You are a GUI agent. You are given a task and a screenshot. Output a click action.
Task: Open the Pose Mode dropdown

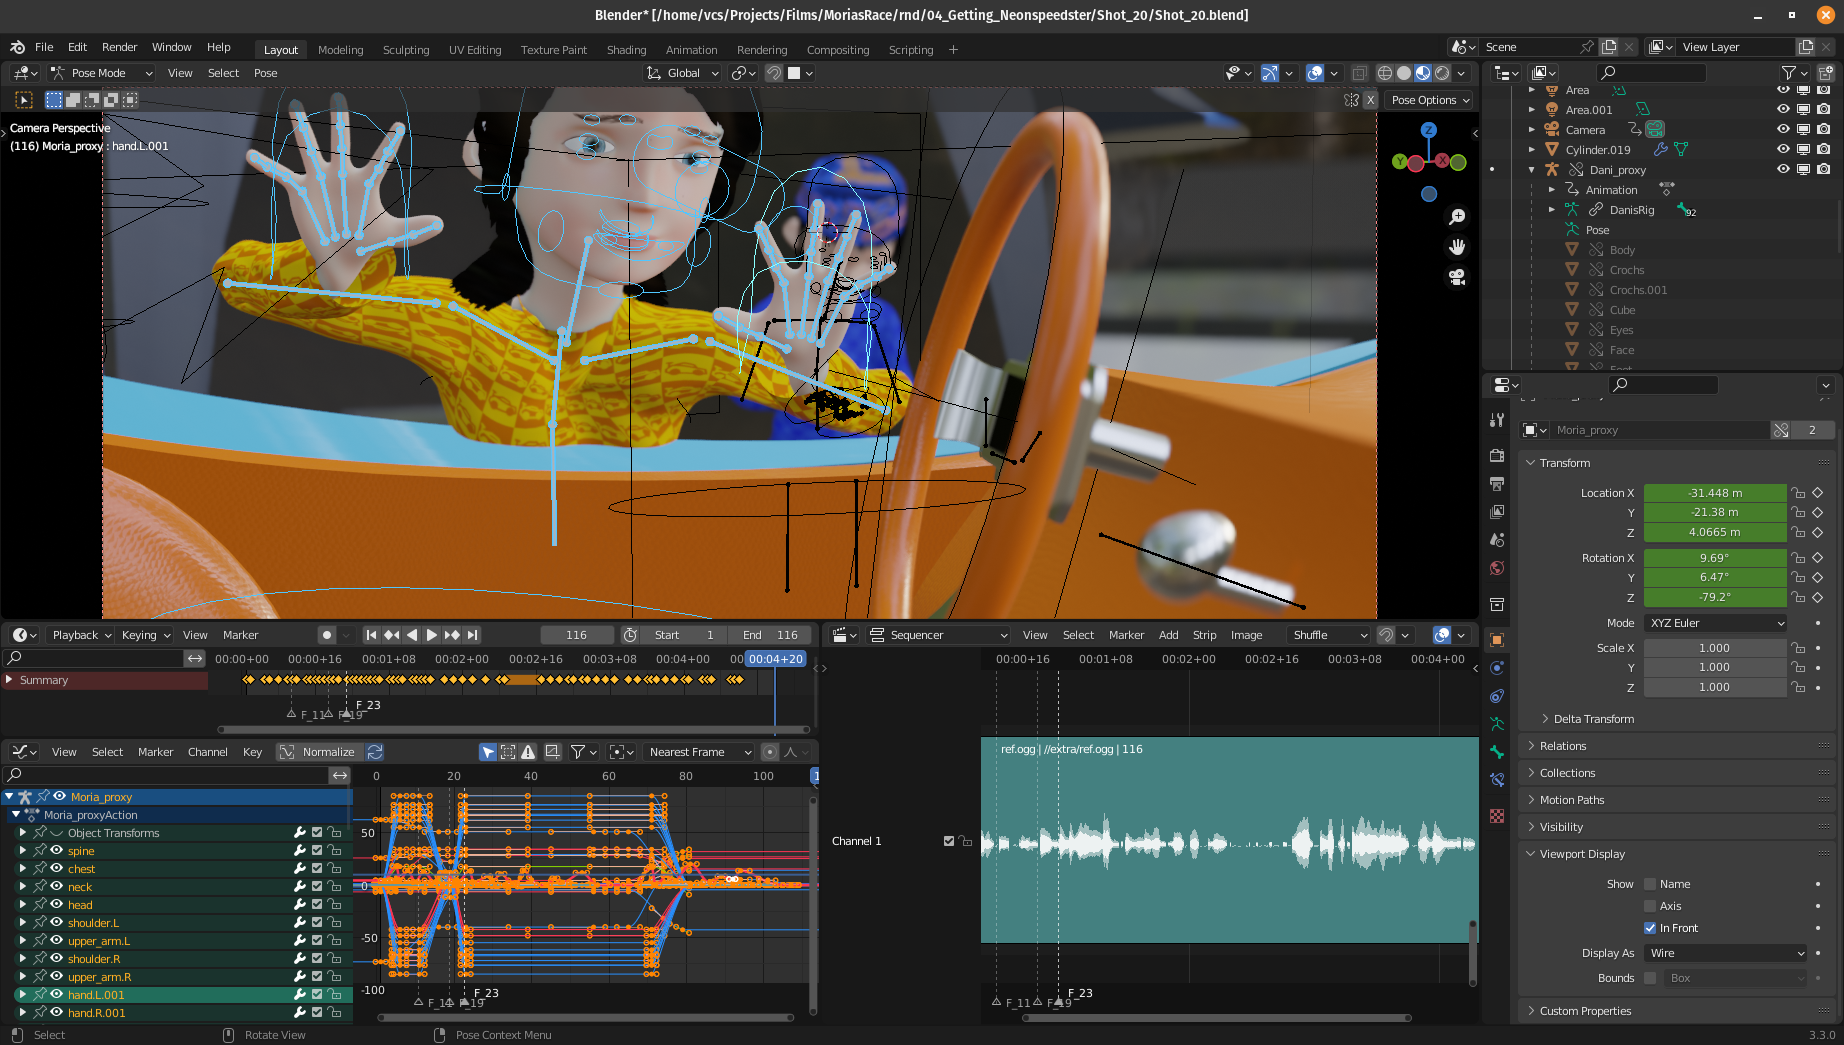tap(101, 73)
